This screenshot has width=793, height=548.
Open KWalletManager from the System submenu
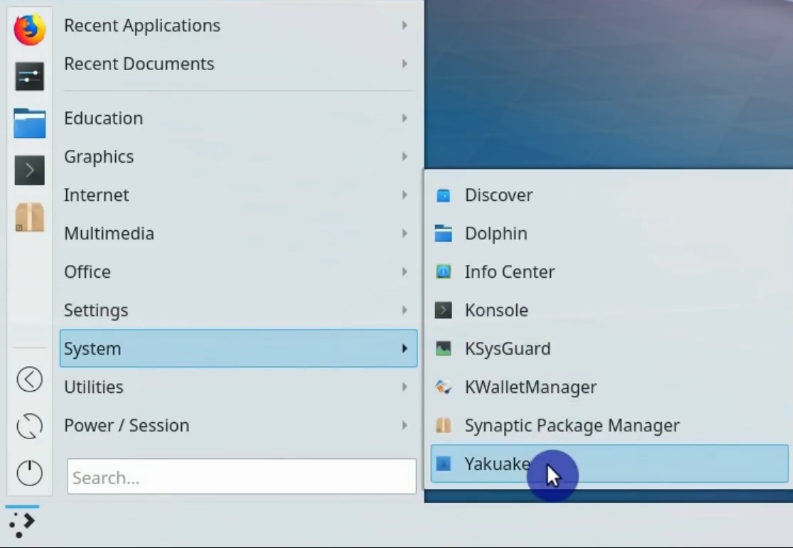pyautogui.click(x=609, y=387)
